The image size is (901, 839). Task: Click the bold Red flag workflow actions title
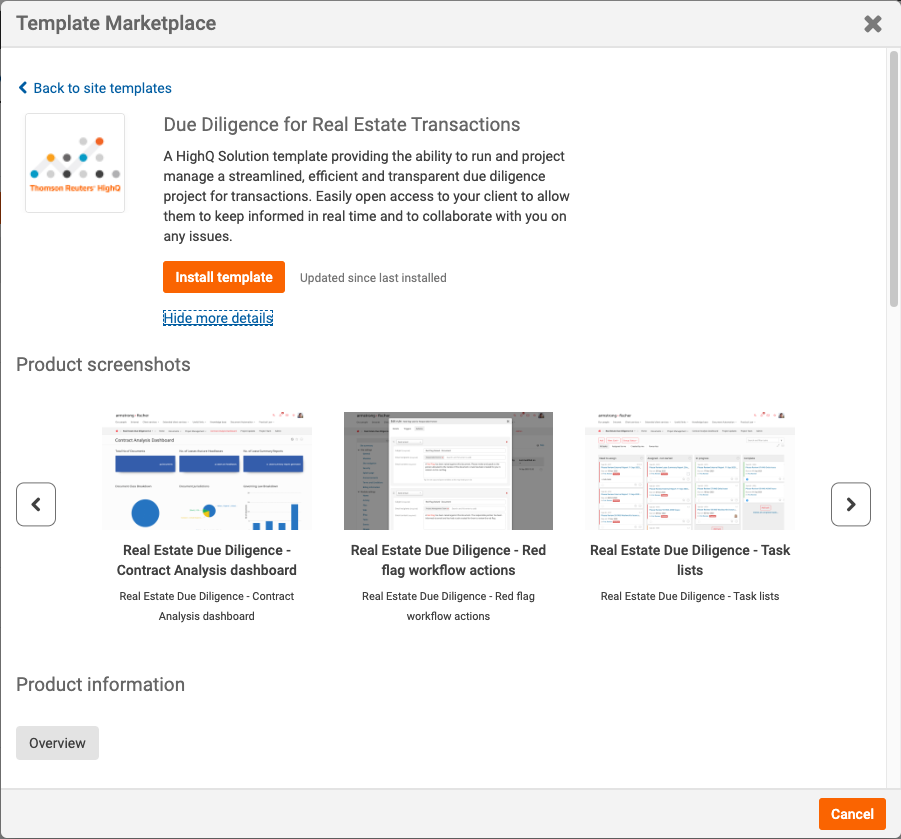448,560
